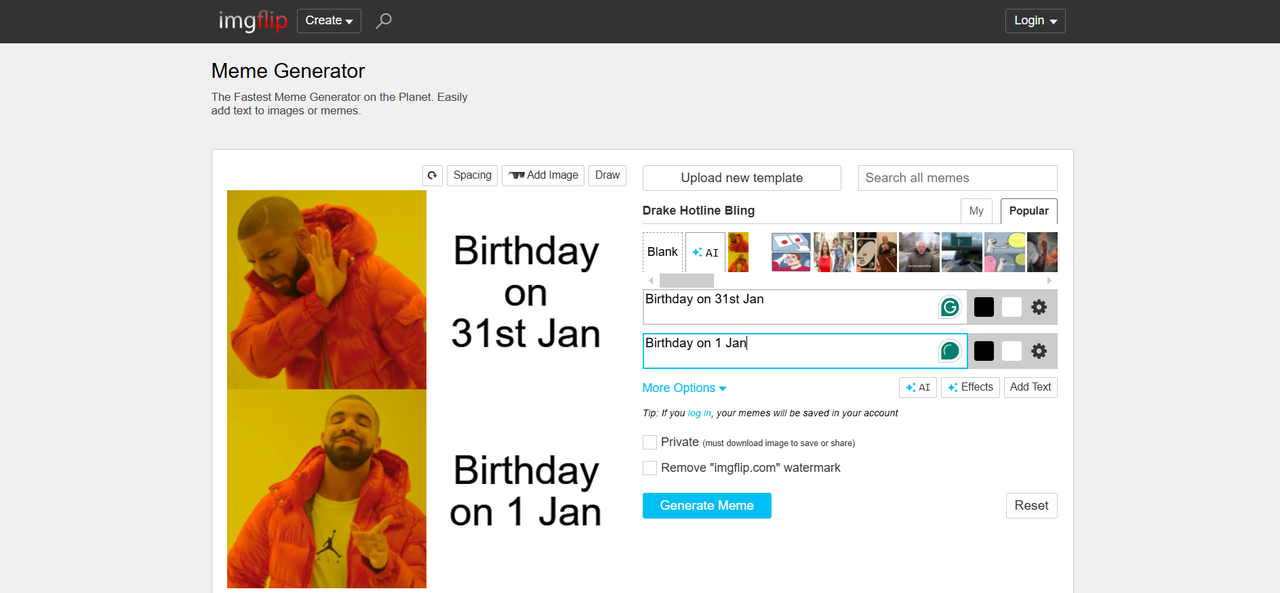
Task: Open settings gear for first text box
Action: 1039,307
